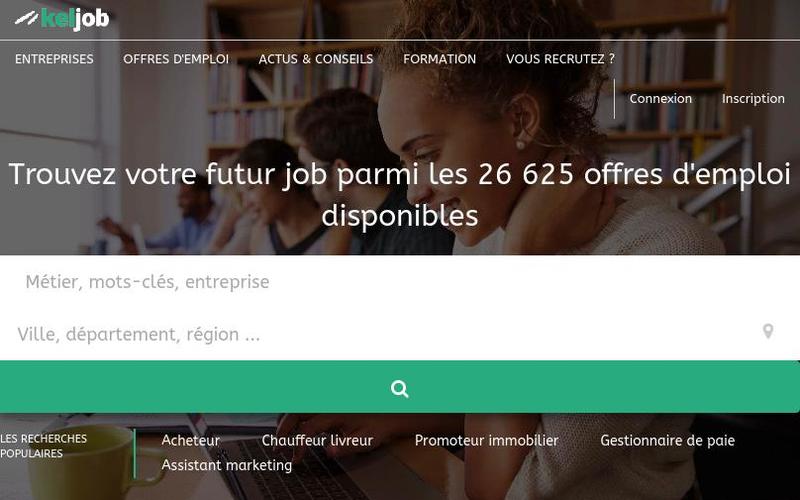Image resolution: width=800 pixels, height=500 pixels.
Task: Click the job offers headline text
Action: (x=400, y=194)
